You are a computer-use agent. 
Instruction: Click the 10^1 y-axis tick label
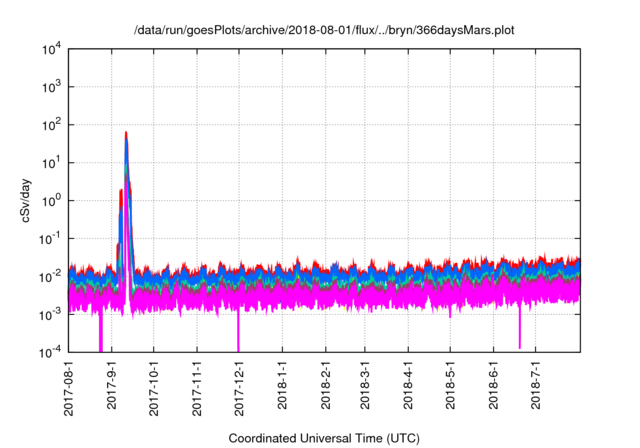[52, 163]
